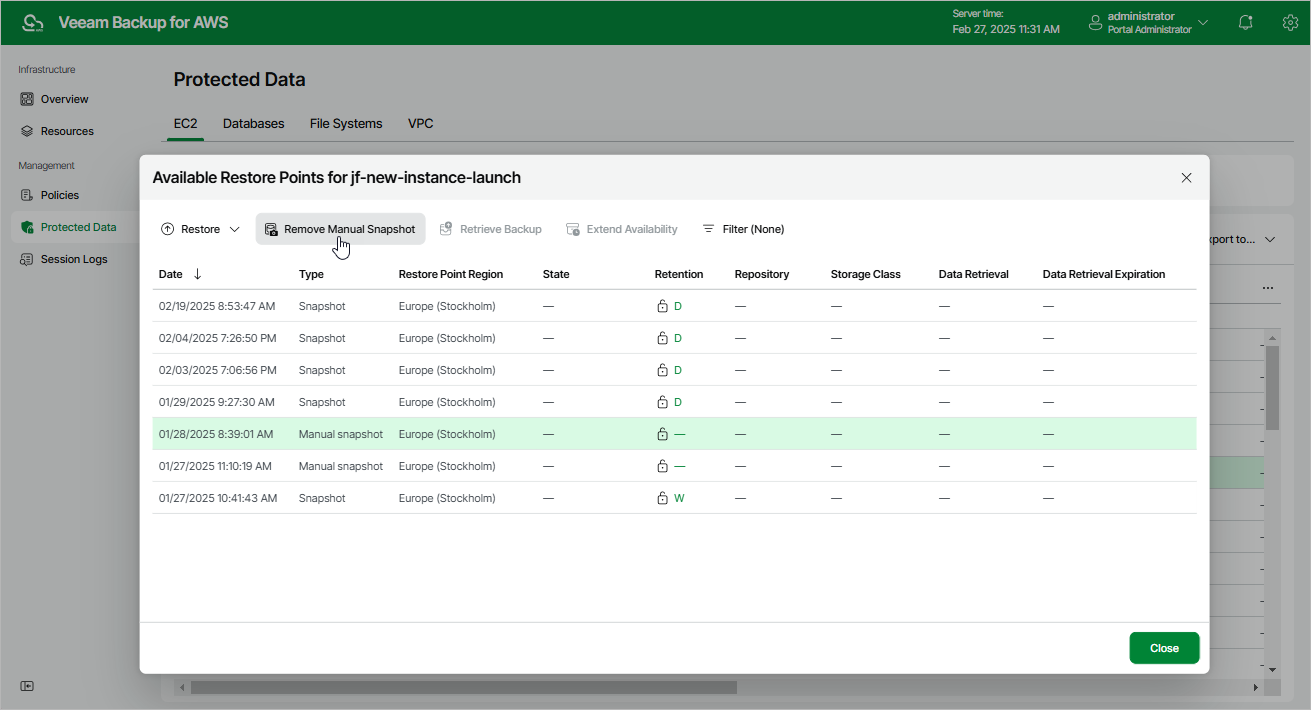This screenshot has height=710, width=1311.
Task: Click the horizontal scrollbar at the bottom
Action: 463,688
